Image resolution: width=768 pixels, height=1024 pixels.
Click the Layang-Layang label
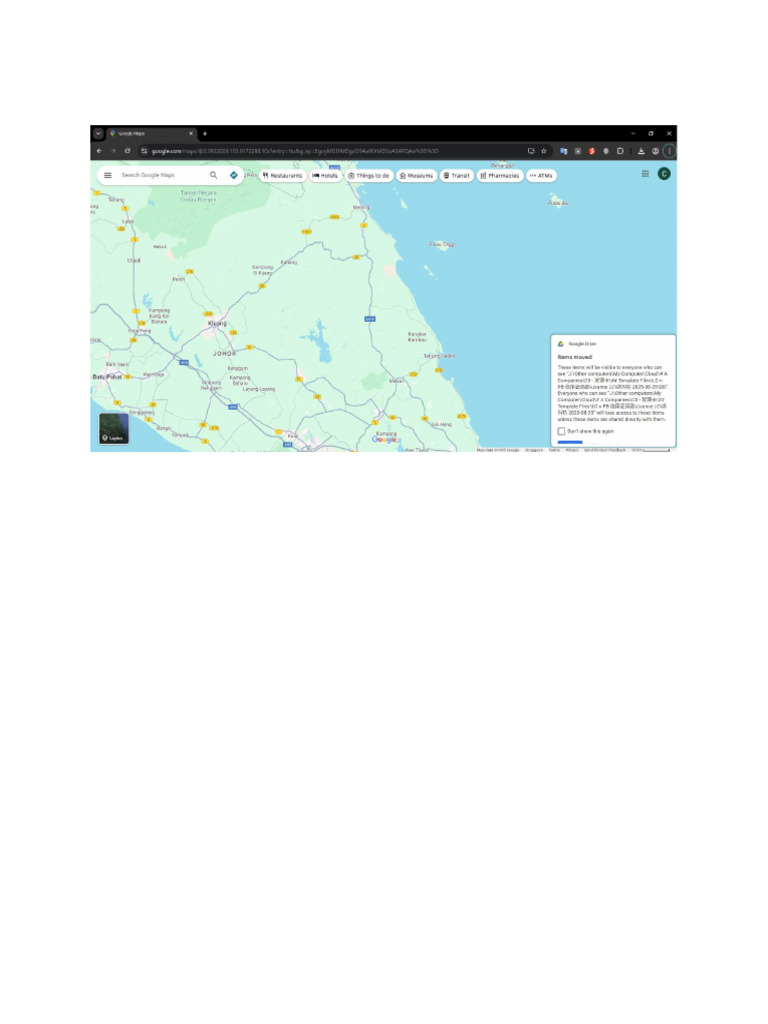click(259, 389)
